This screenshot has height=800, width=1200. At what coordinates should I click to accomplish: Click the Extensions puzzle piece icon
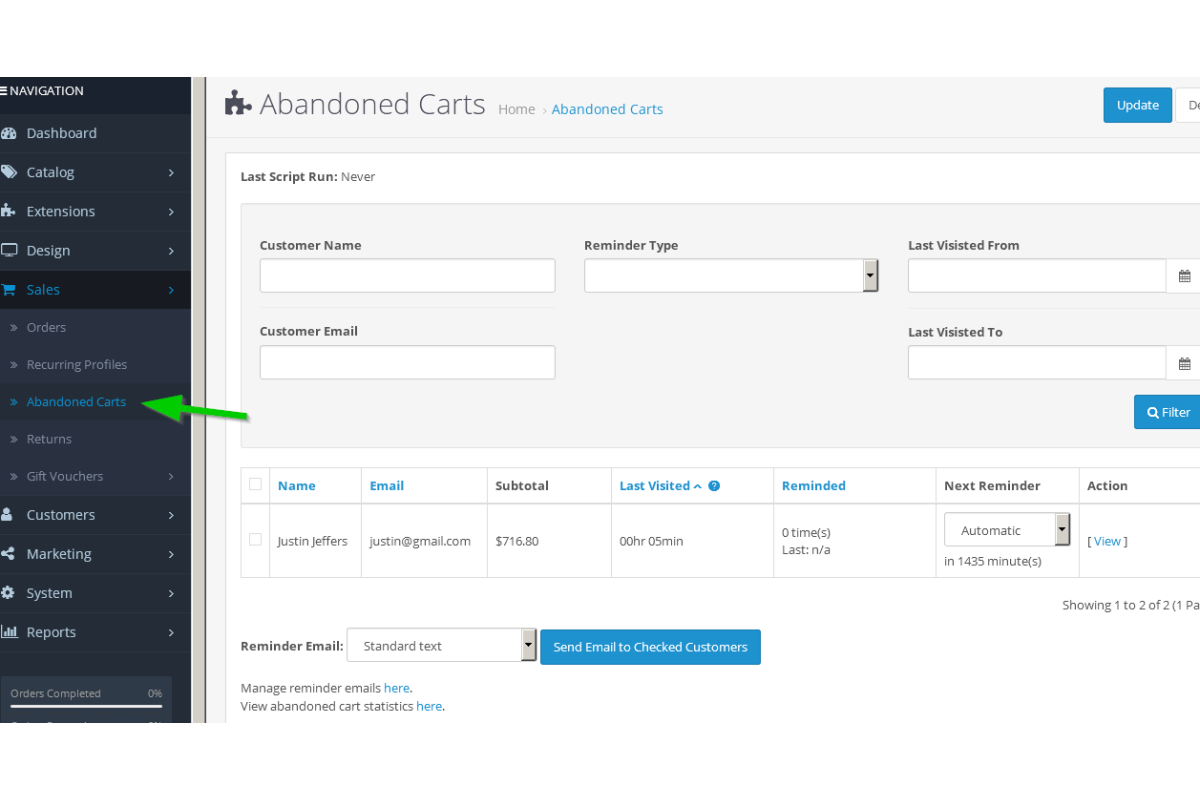(9, 211)
